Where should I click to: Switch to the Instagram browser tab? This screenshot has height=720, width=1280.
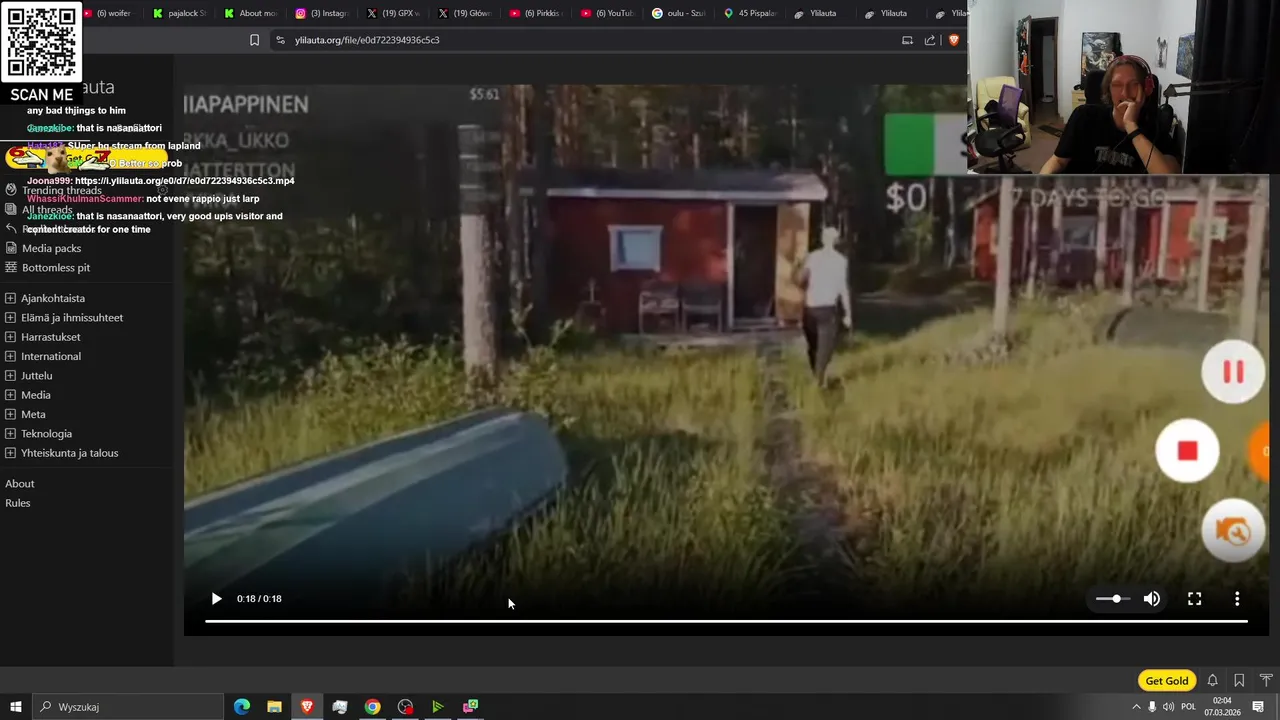321,13
